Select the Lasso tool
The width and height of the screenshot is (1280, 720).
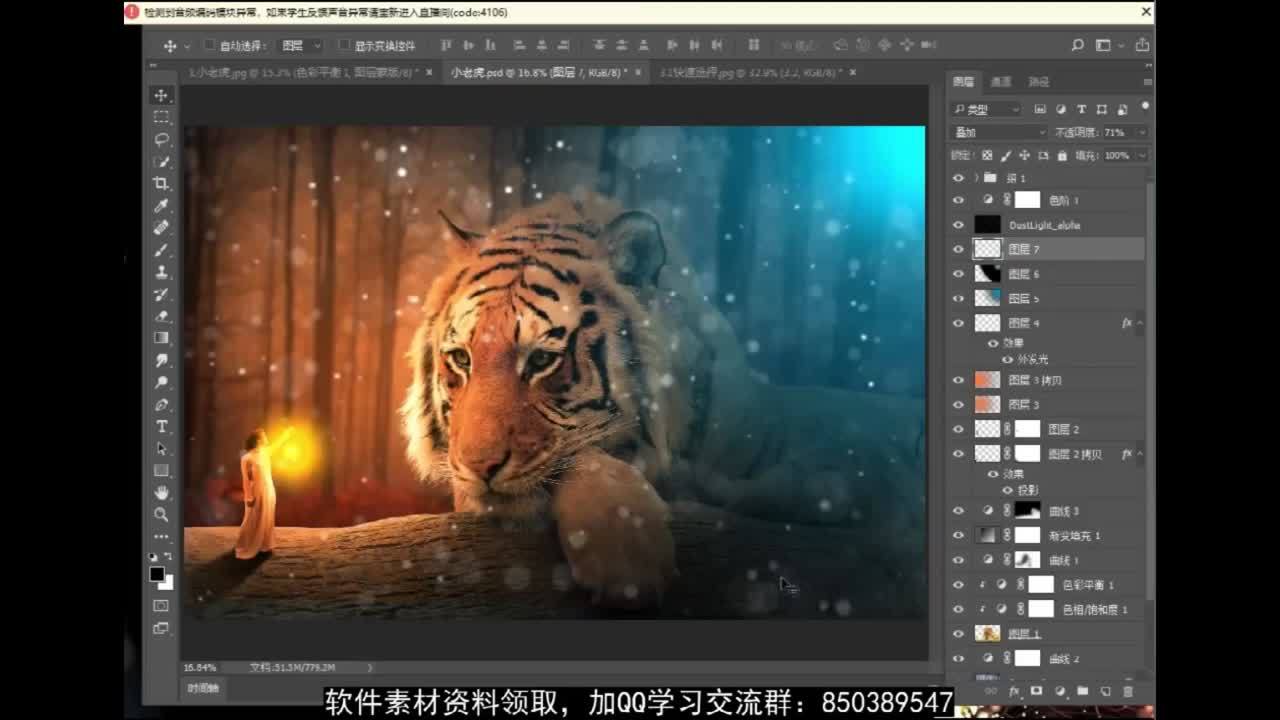tap(161, 139)
